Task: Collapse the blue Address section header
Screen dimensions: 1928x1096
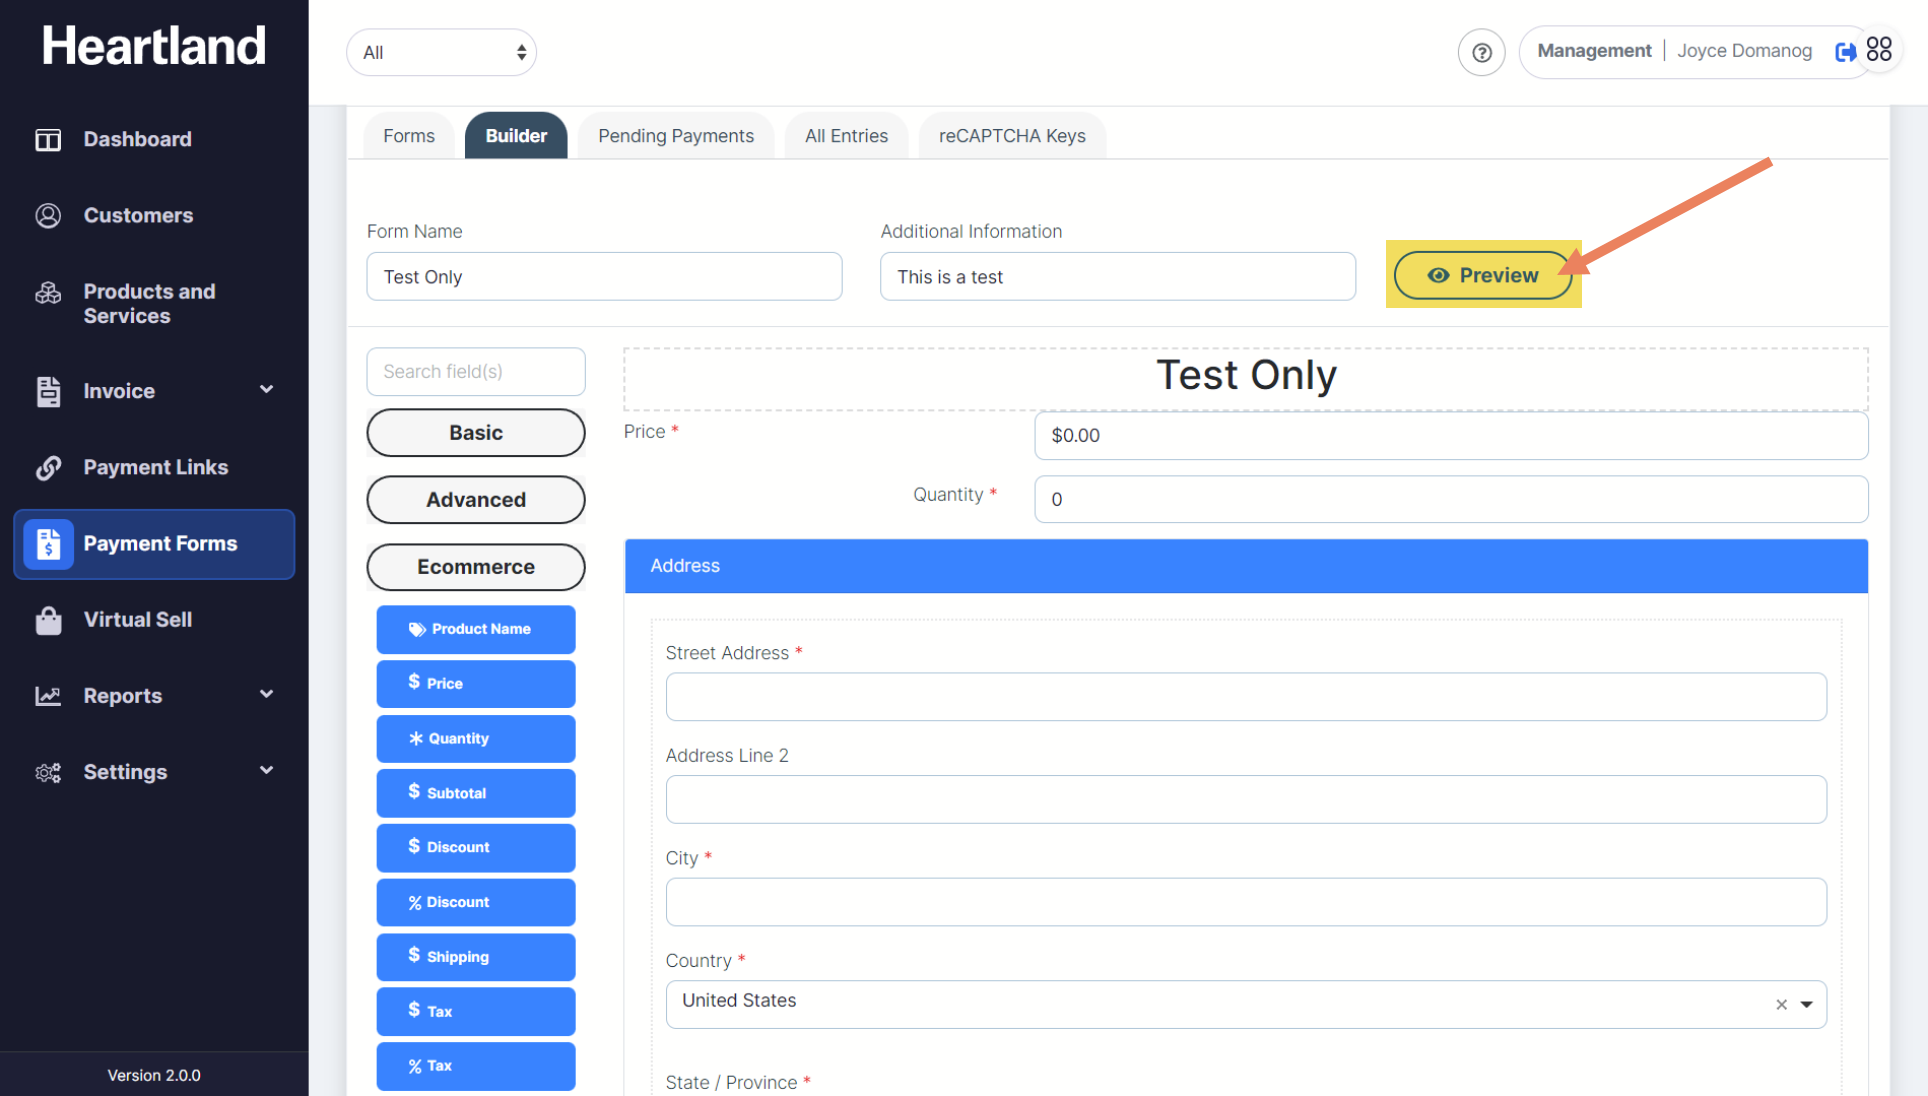Action: click(x=1246, y=566)
